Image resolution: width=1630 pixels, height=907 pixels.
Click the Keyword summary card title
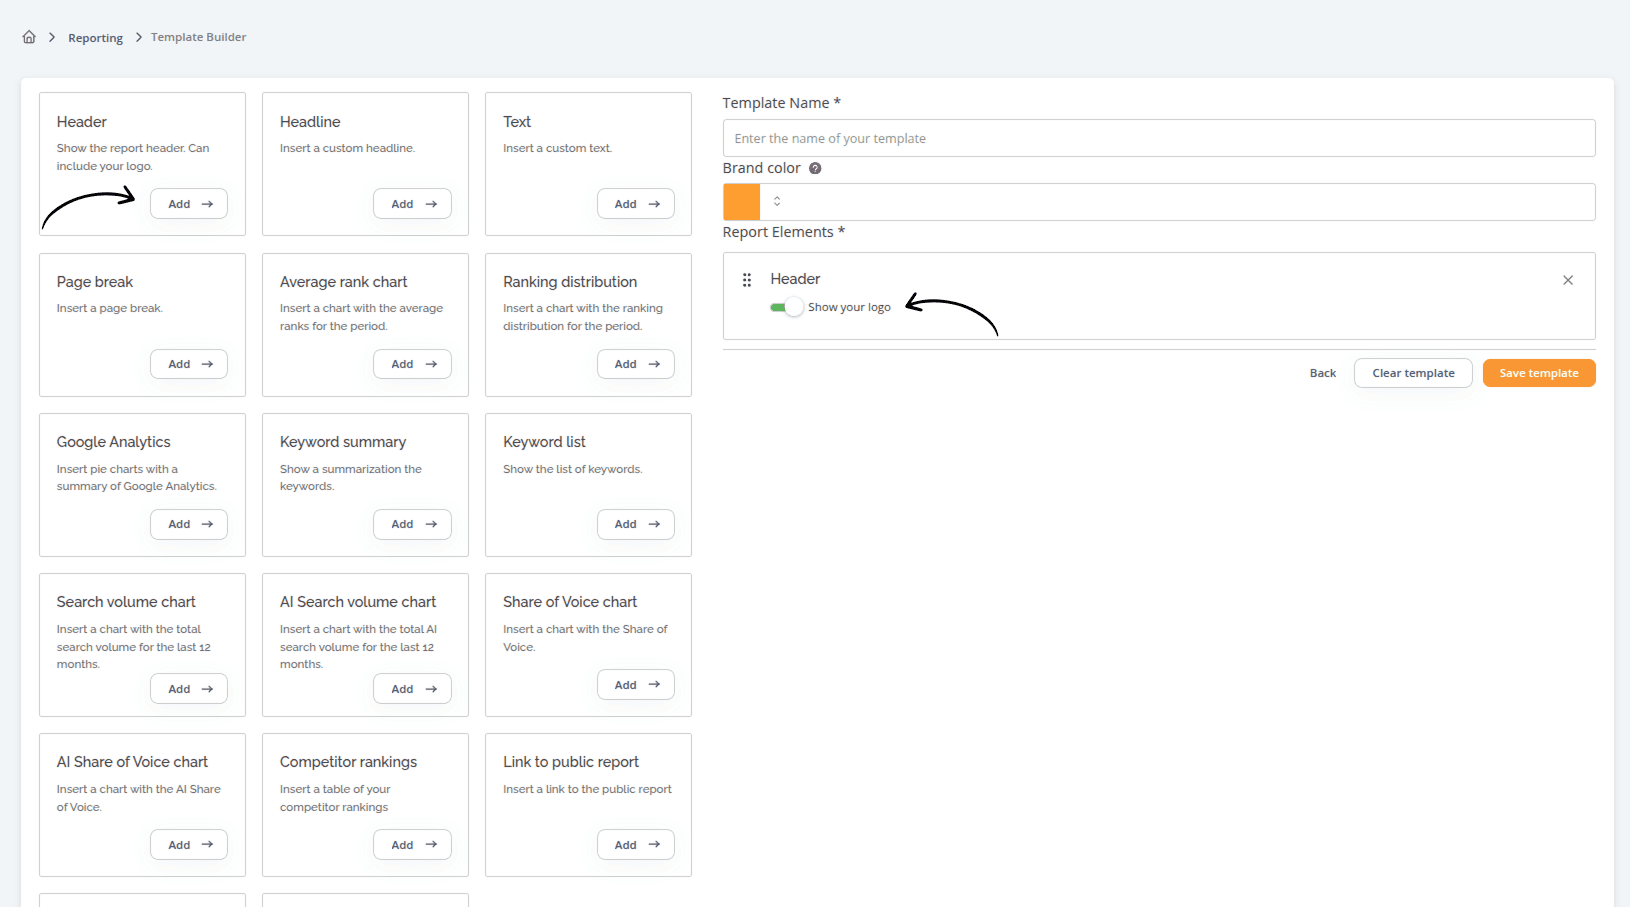(343, 442)
